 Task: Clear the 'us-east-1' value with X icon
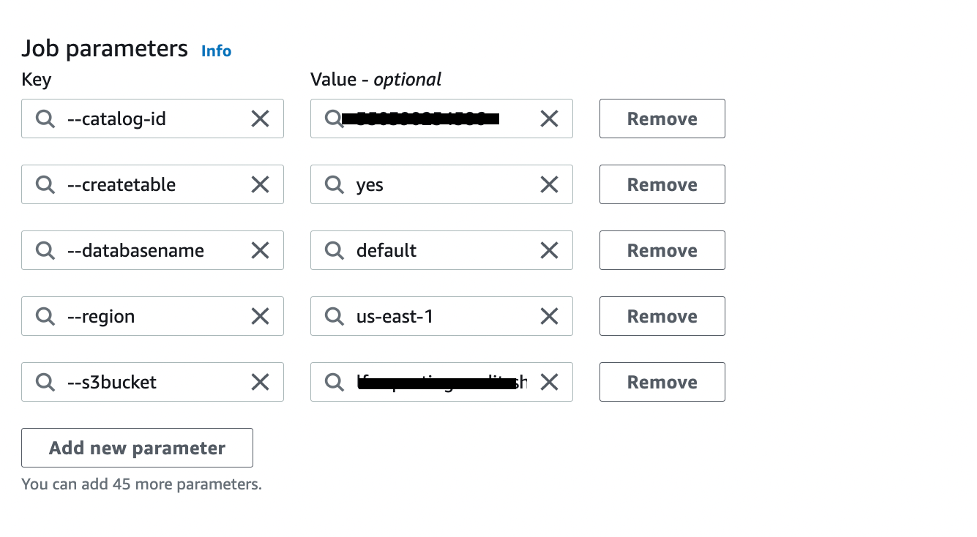549,317
